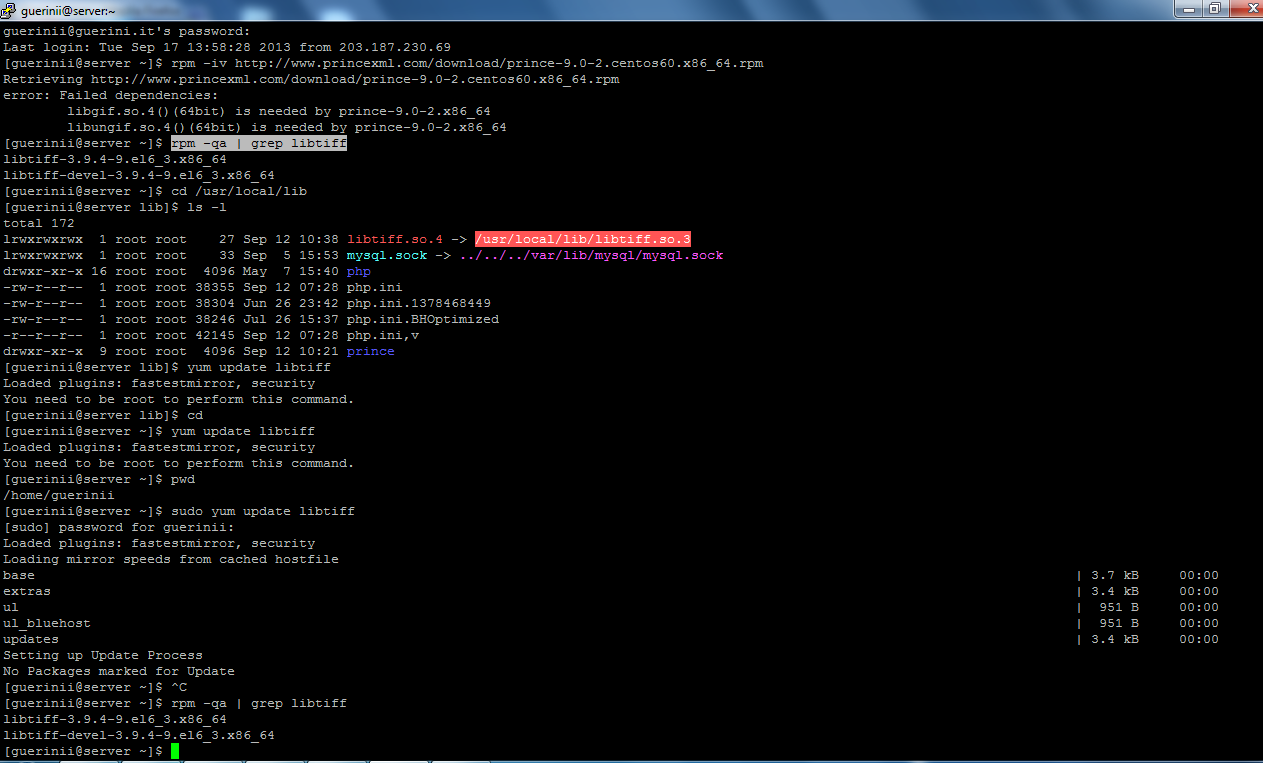Viewport: 1263px width, 763px height.
Task: Click the php.ini.BHOptimized file name
Action: point(422,319)
